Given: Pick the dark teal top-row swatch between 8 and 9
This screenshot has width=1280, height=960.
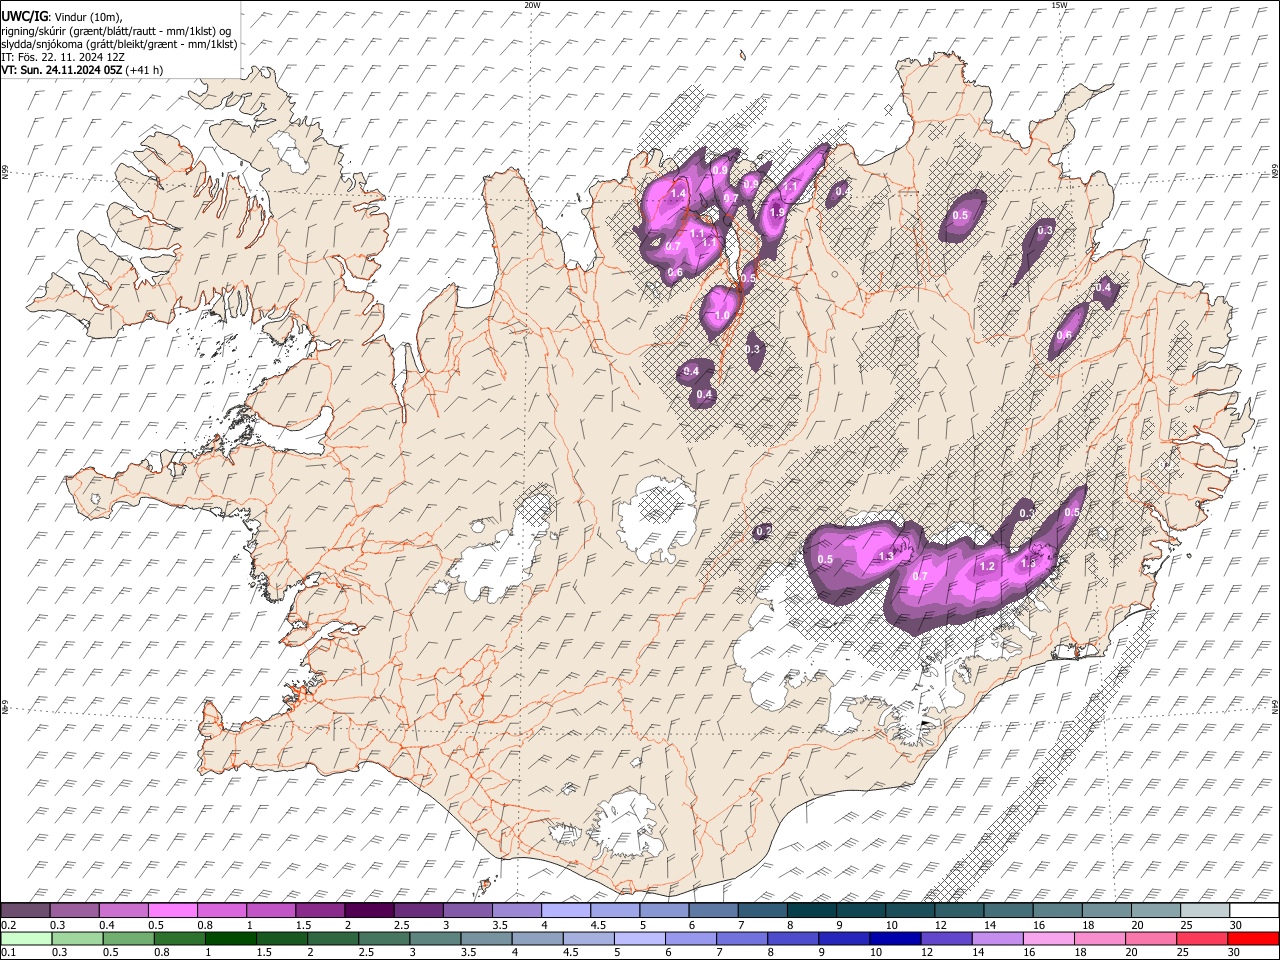Looking at the screenshot, I should [x=810, y=911].
